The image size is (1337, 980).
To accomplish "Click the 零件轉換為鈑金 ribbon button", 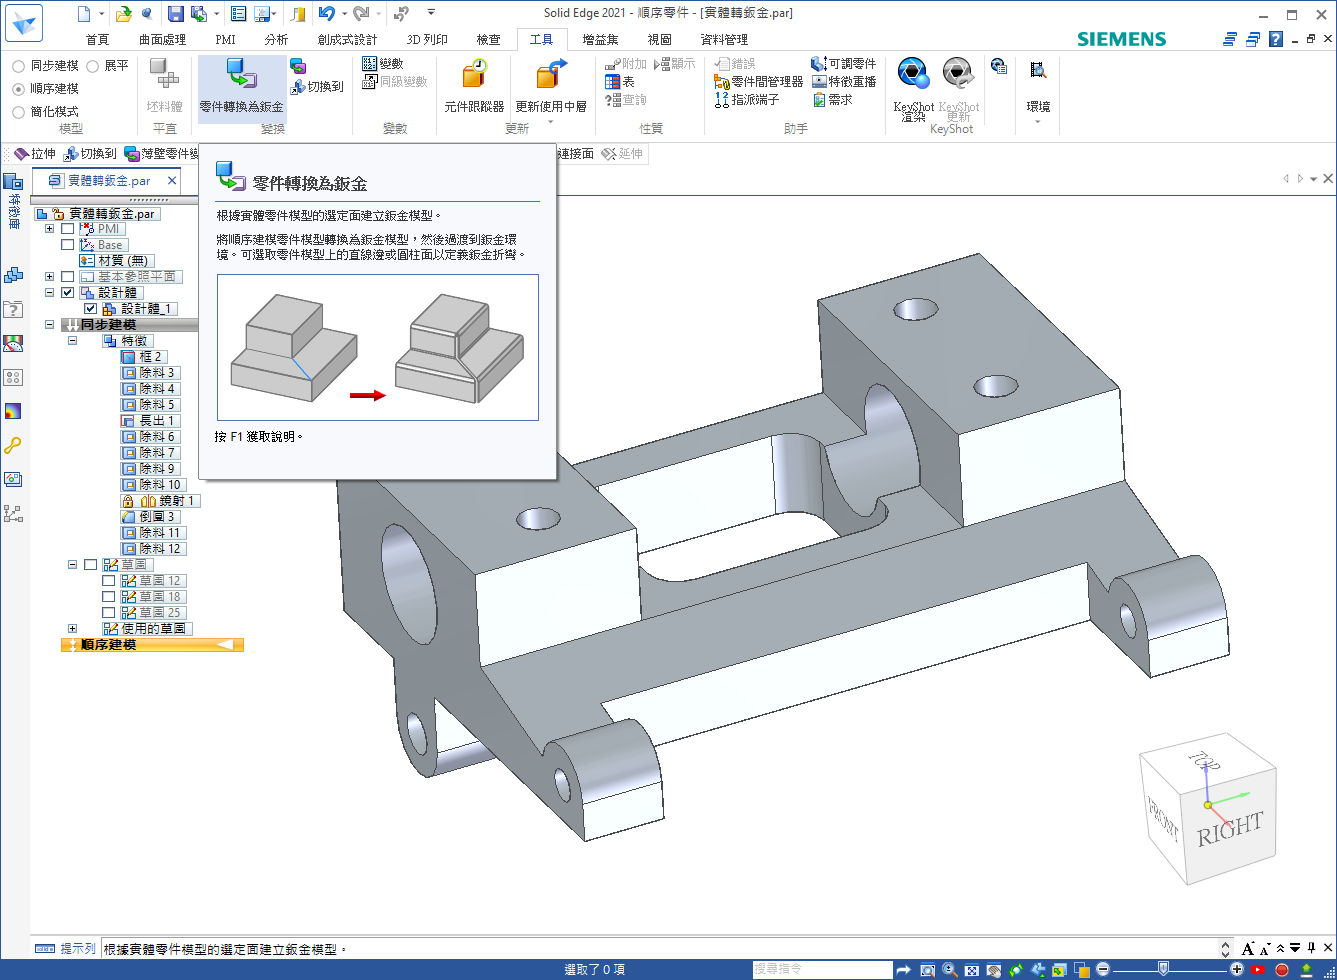I will [x=241, y=88].
